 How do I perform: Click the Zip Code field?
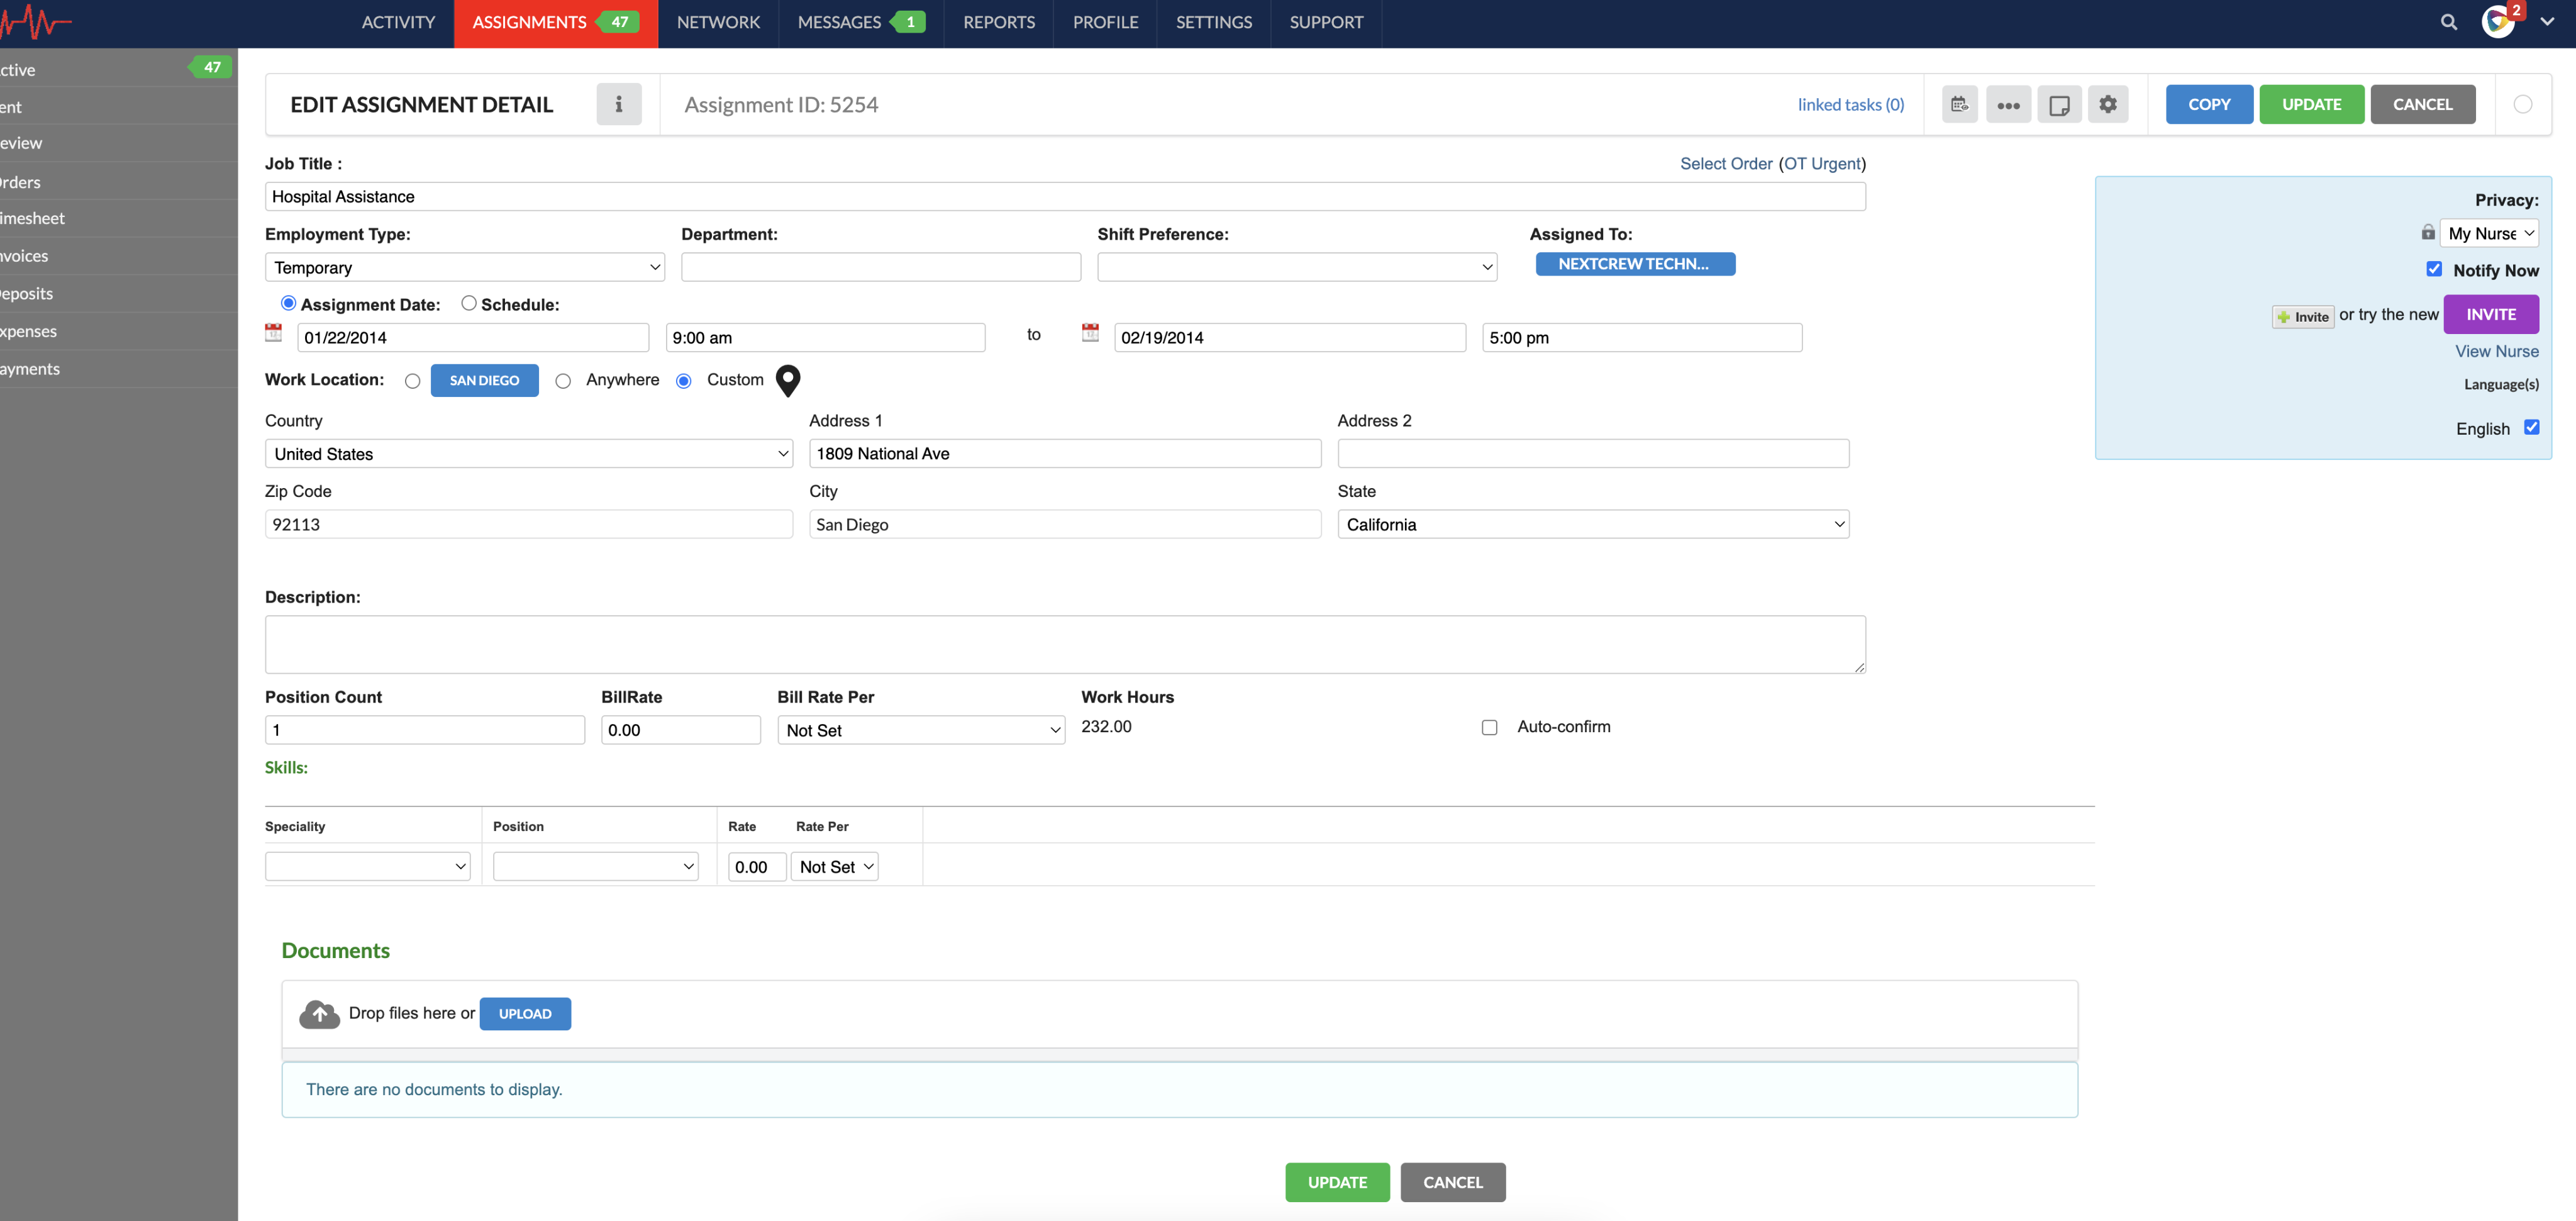[528, 524]
